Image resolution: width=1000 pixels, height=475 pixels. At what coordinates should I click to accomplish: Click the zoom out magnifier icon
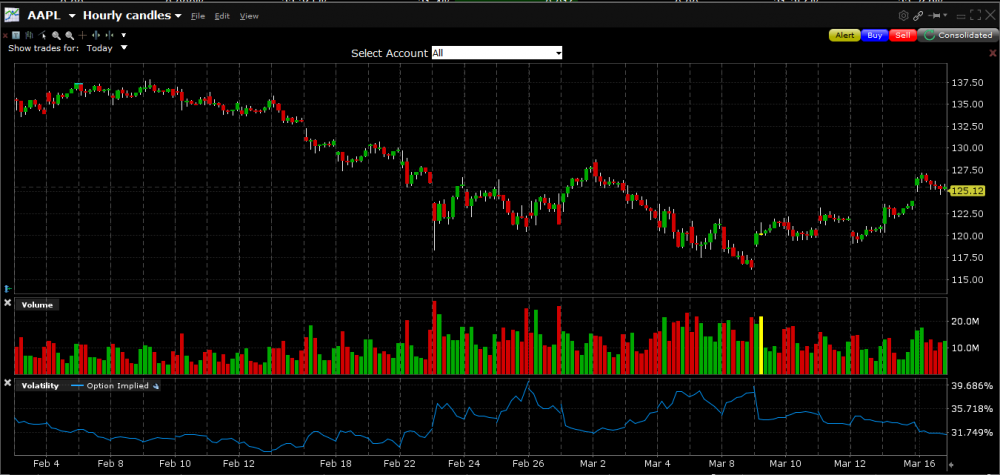pos(69,35)
